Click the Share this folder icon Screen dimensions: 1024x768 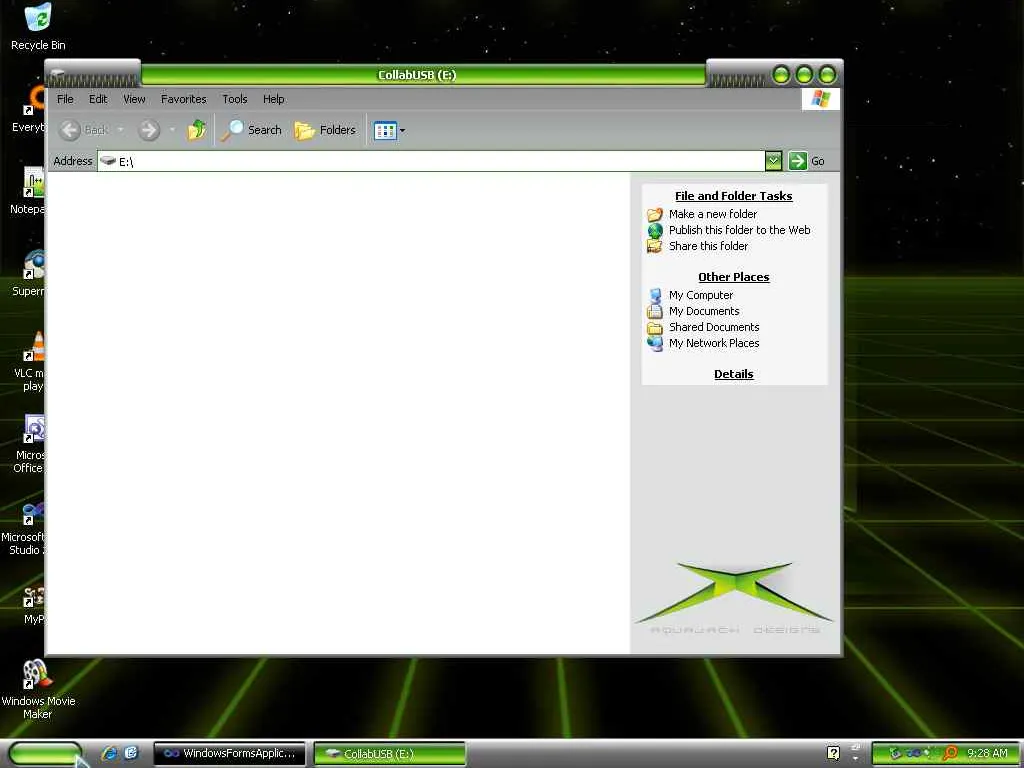pyautogui.click(x=655, y=246)
